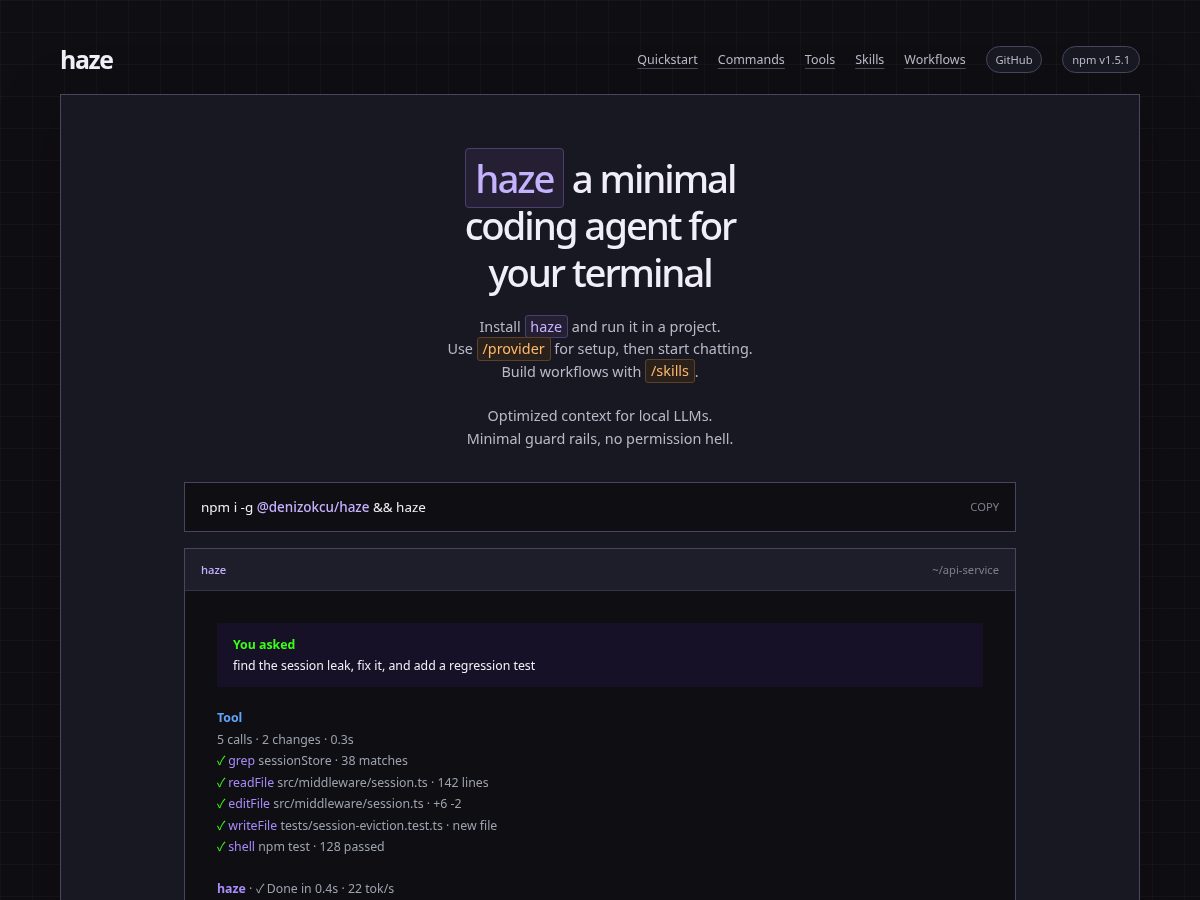The height and width of the screenshot is (900, 1200).
Task: Click the 'Done in 0.4s' status line
Action: (305, 888)
